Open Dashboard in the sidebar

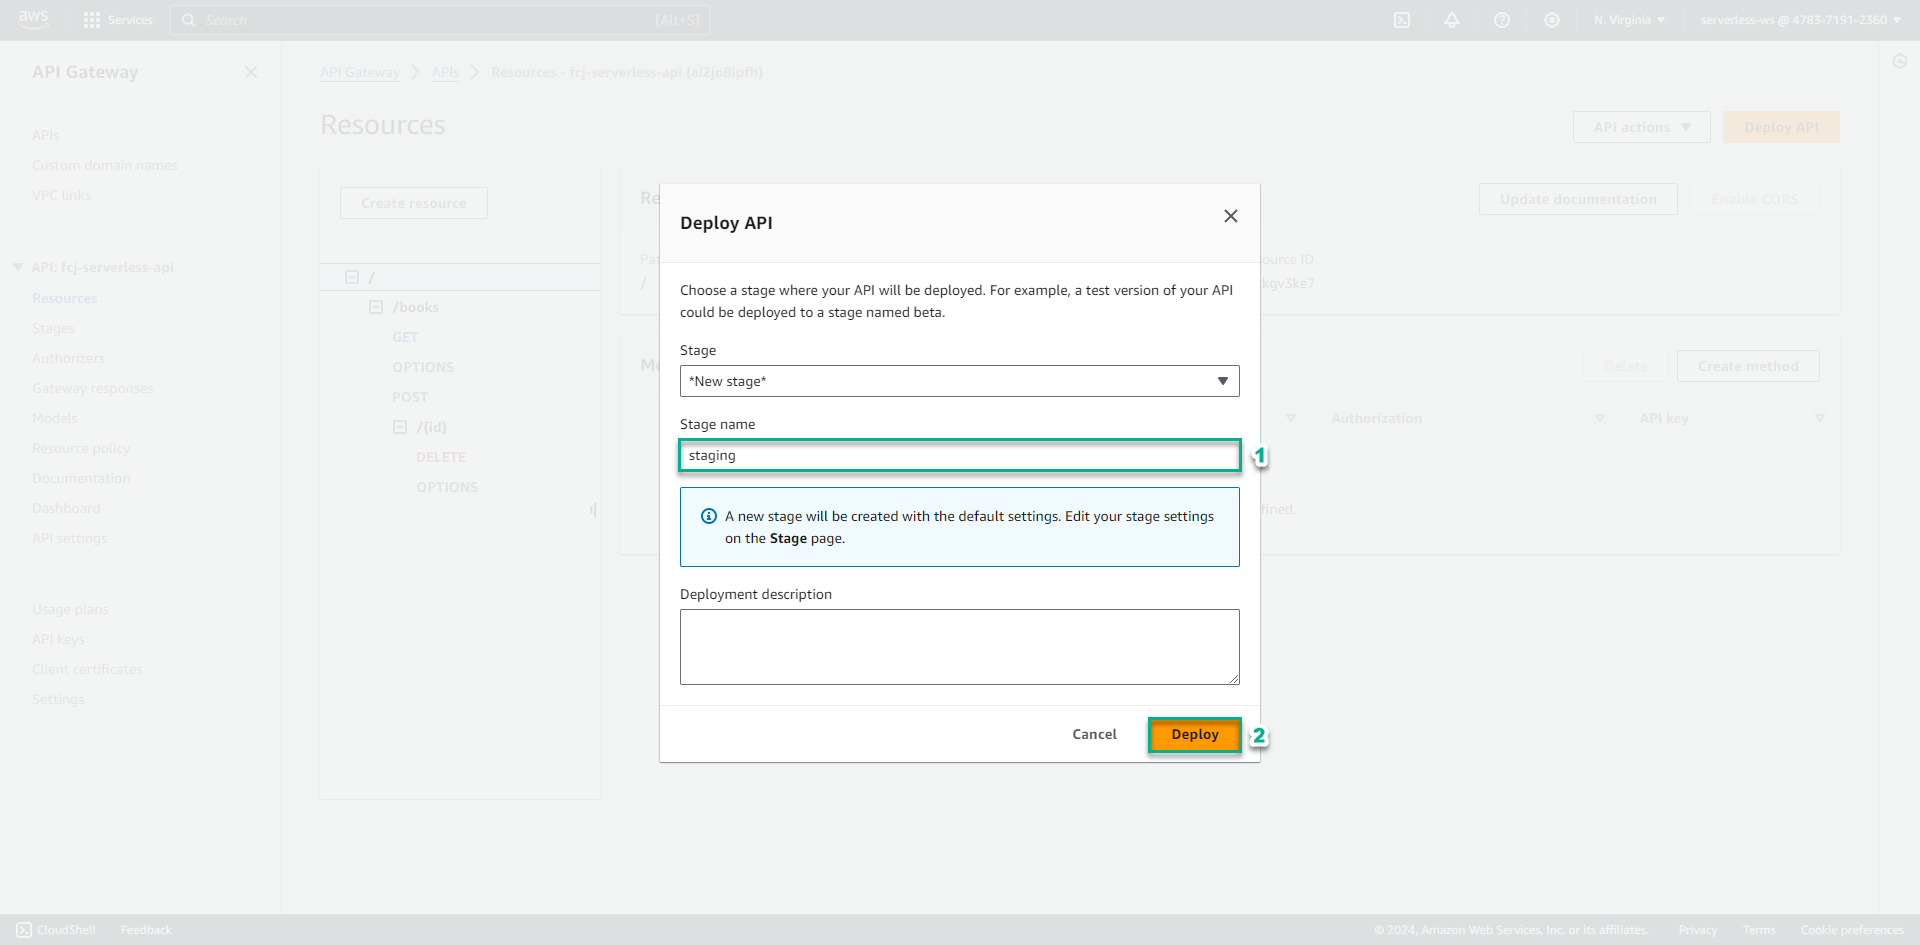point(66,508)
